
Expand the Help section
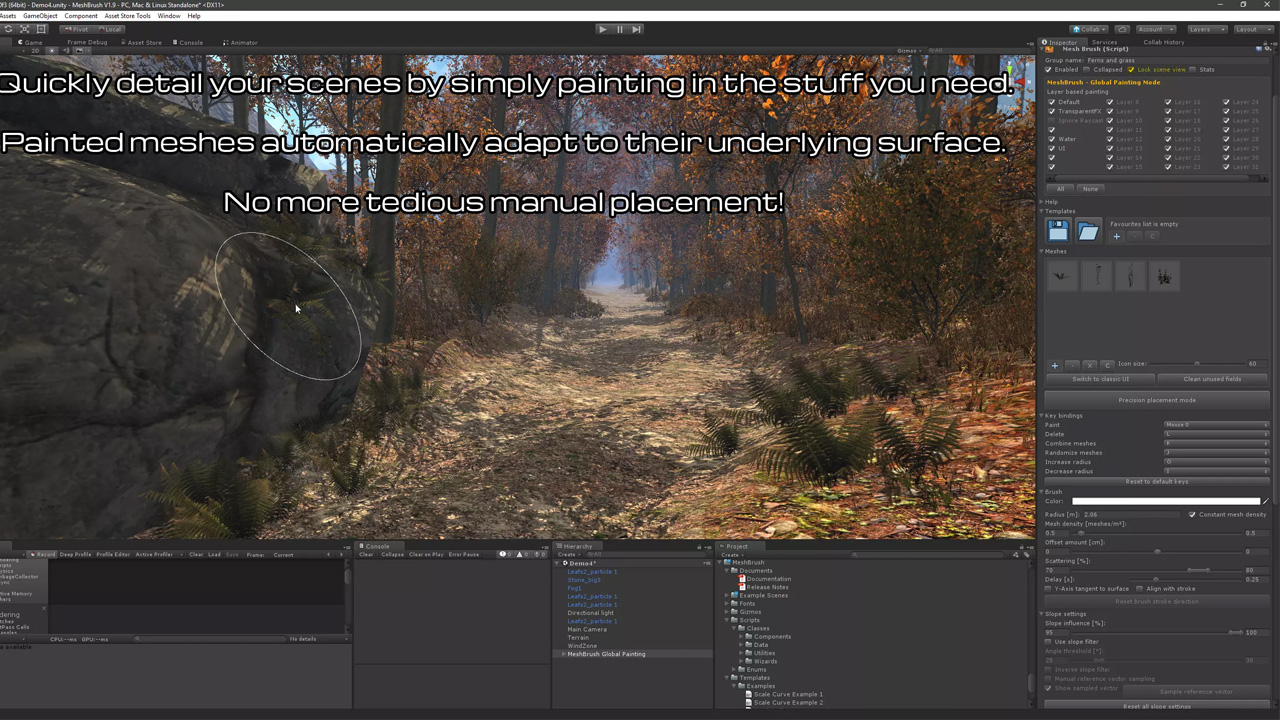[x=1042, y=202]
